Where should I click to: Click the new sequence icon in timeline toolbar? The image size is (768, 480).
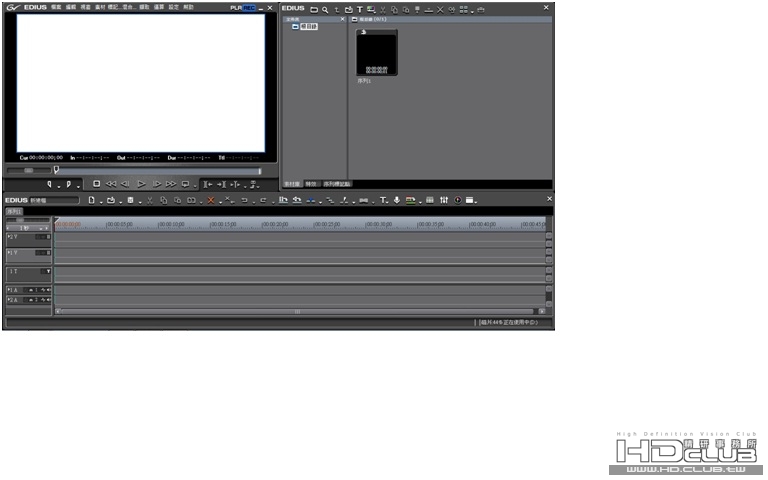tap(92, 200)
